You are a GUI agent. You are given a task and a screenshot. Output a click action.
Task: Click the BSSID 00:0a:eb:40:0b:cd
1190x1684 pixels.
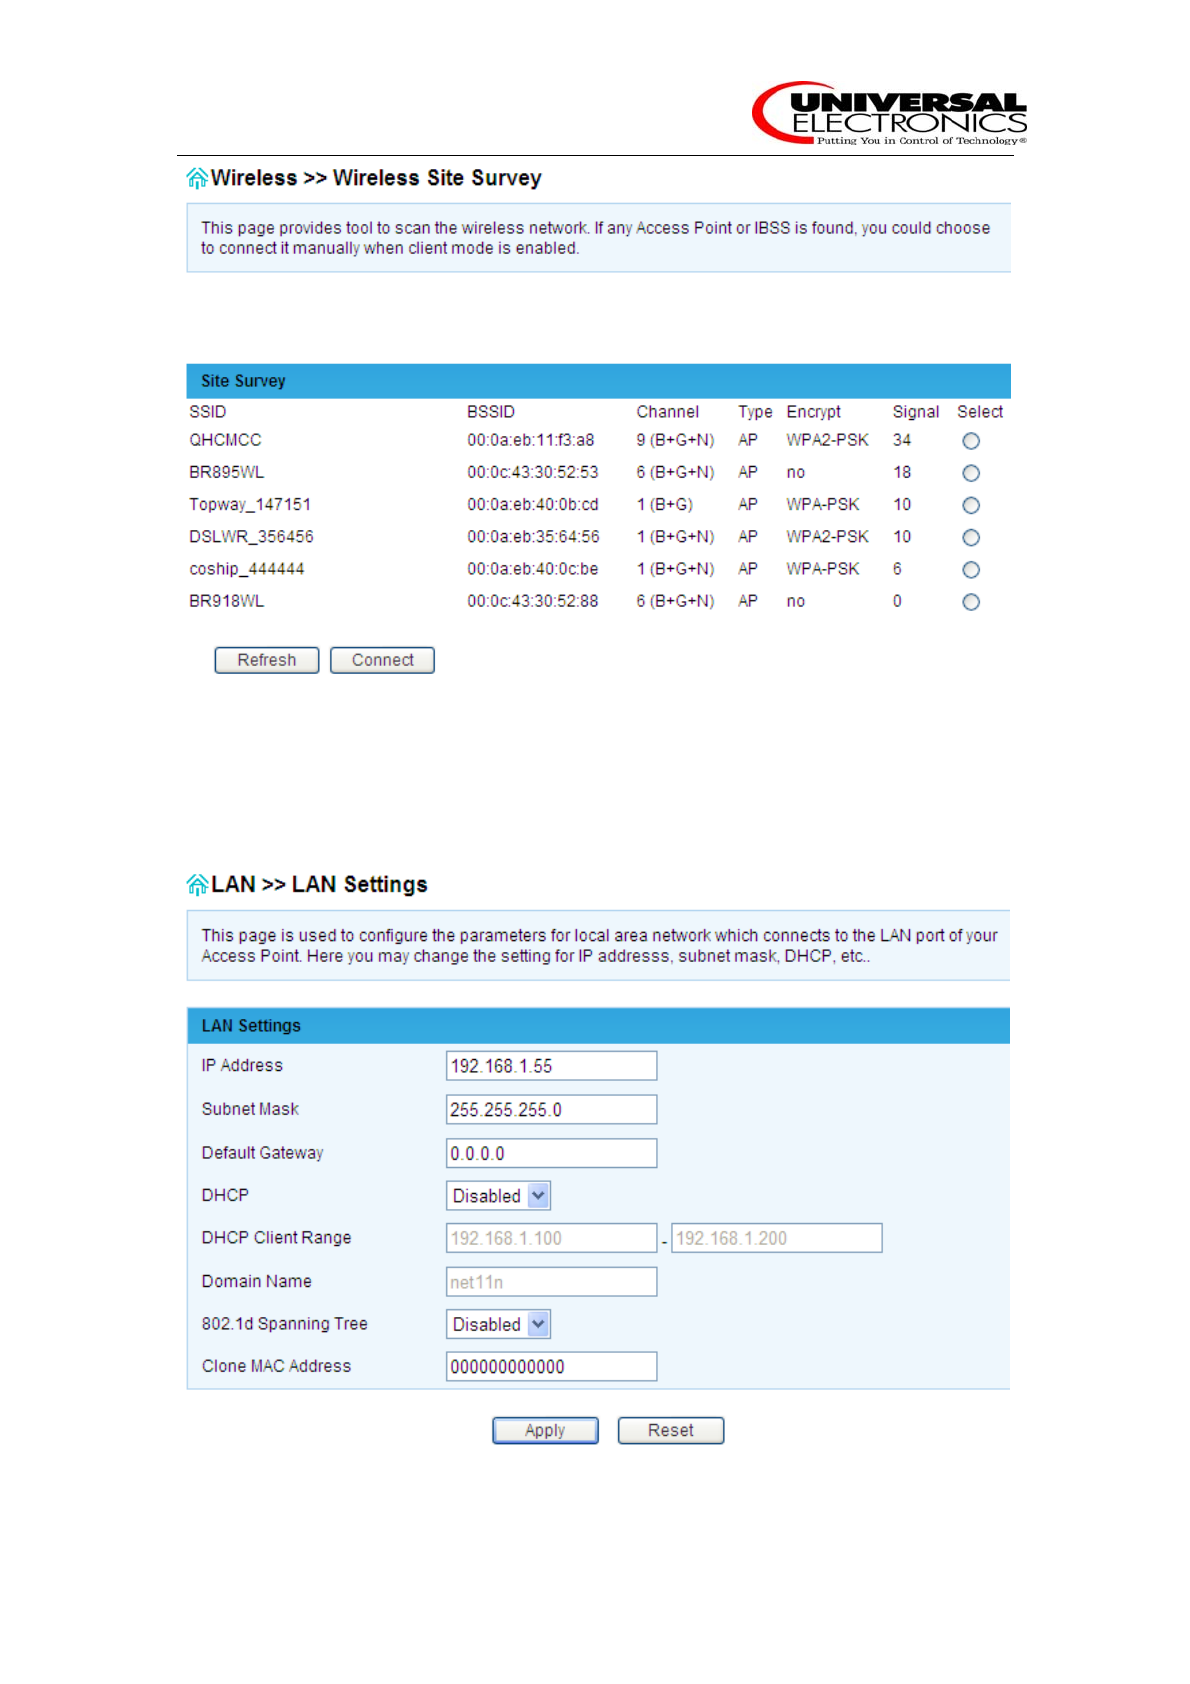[x=533, y=504]
